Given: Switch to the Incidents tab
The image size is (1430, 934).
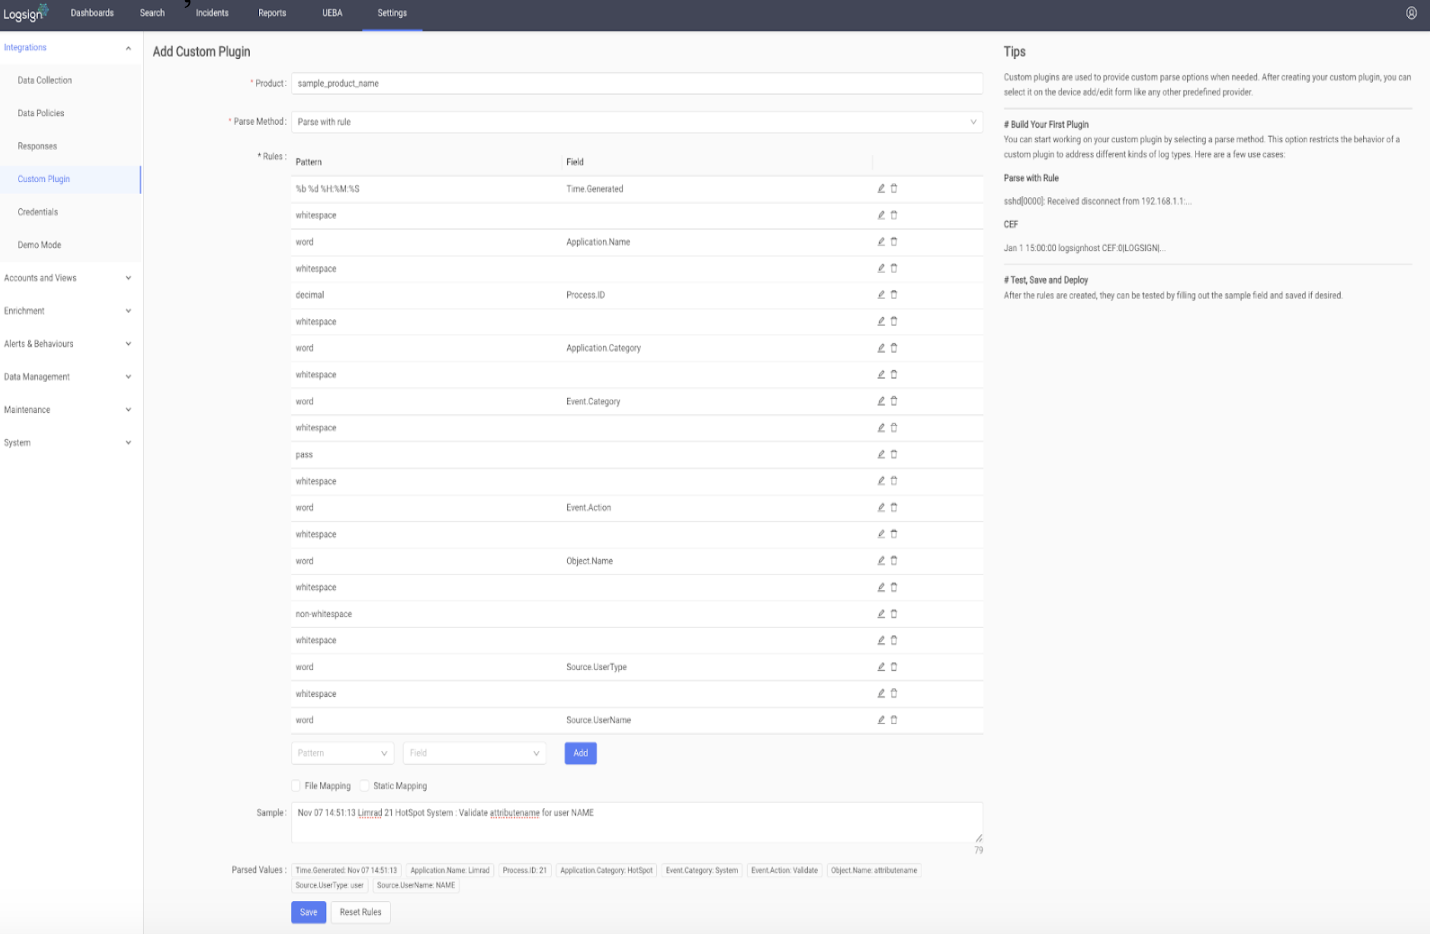Looking at the screenshot, I should [x=212, y=13].
